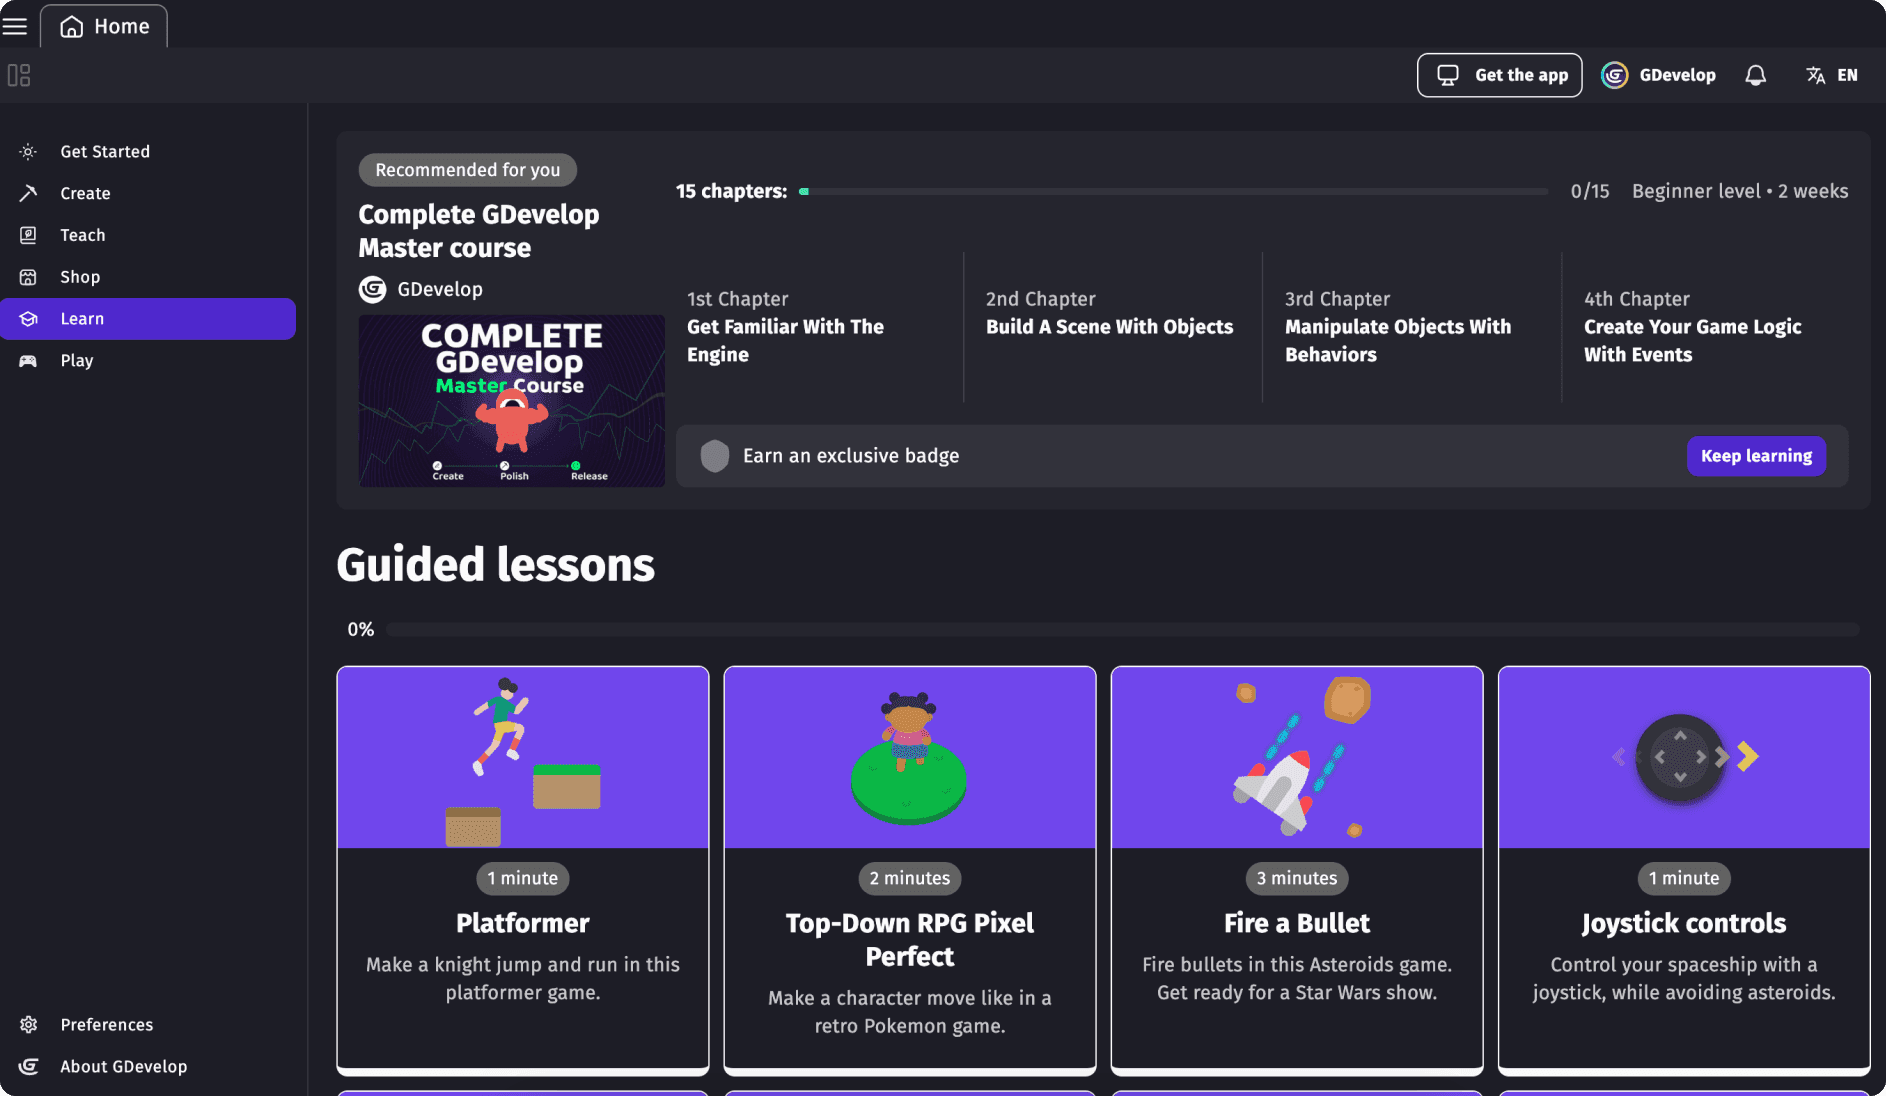Open the Platformer guided lesson
This screenshot has width=1886, height=1096.
pos(523,868)
